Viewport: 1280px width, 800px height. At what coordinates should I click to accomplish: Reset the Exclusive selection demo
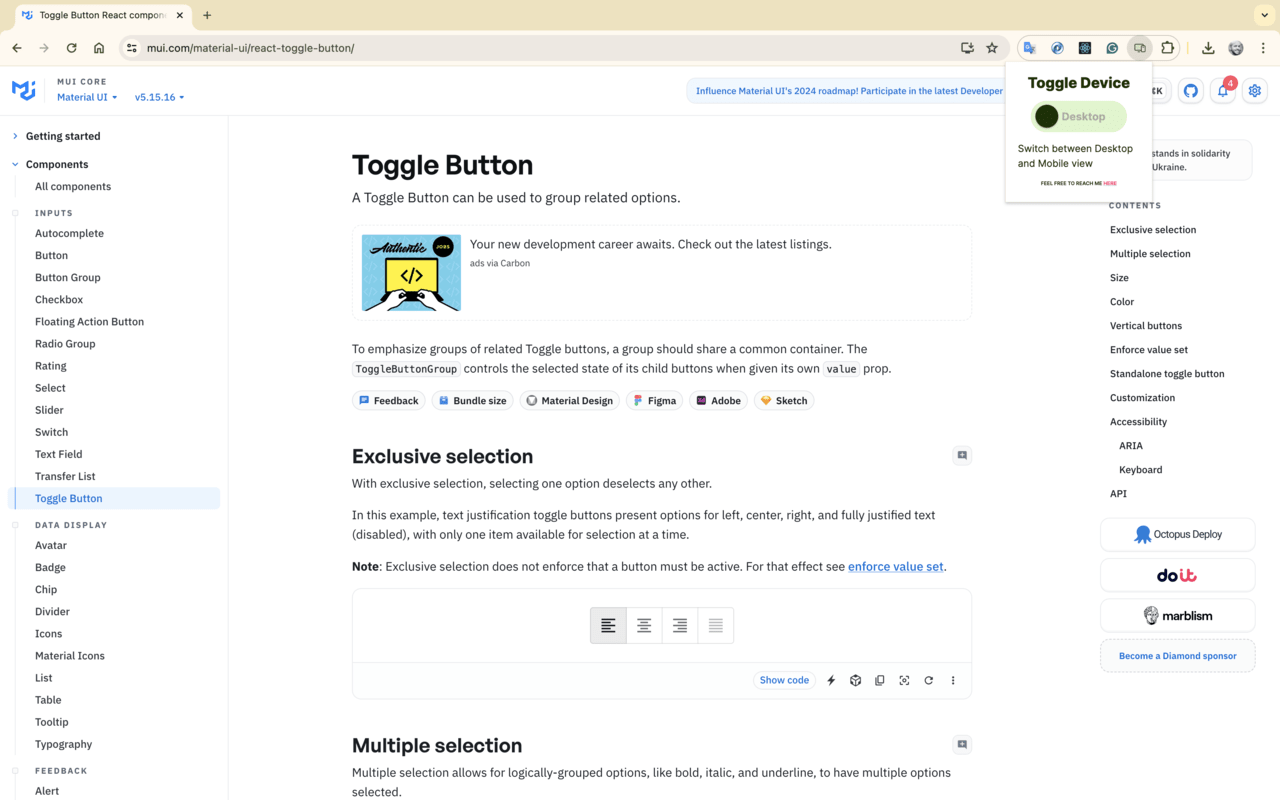(x=928, y=680)
